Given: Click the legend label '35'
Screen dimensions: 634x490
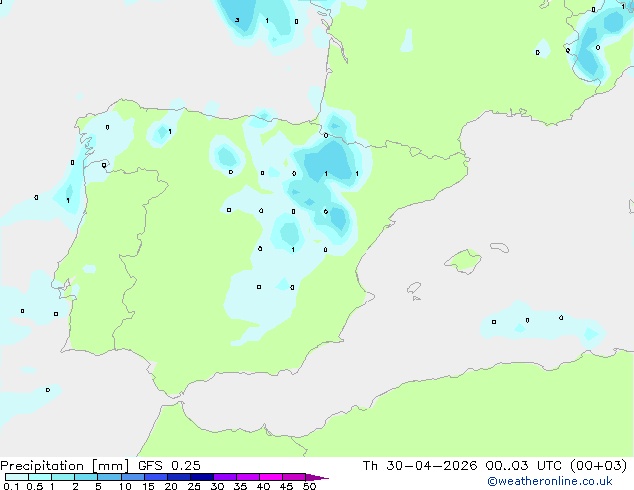Looking at the screenshot, I should tap(240, 486).
